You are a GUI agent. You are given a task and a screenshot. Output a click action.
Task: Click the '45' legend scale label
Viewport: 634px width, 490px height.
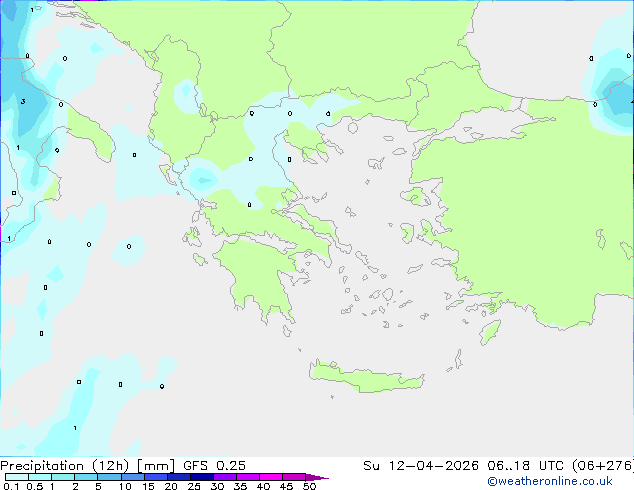(x=286, y=486)
